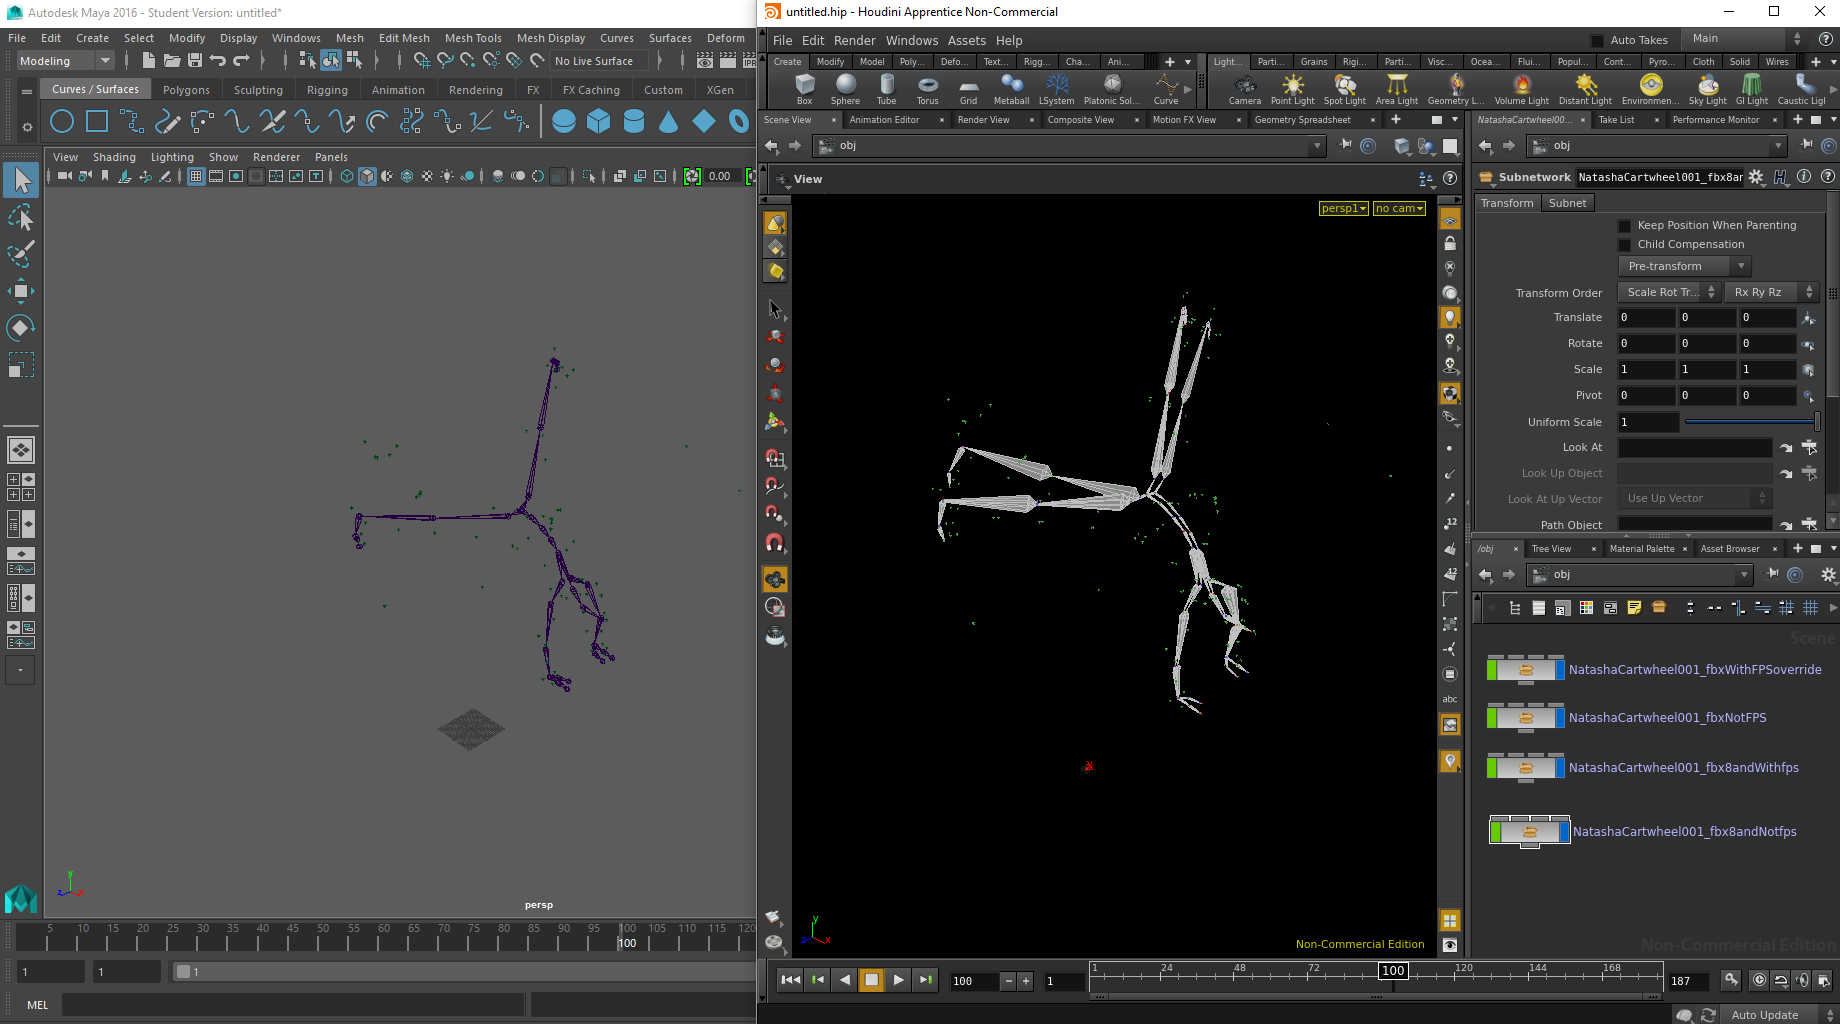Enable Keep Position When Parenting checkbox

point(1624,226)
